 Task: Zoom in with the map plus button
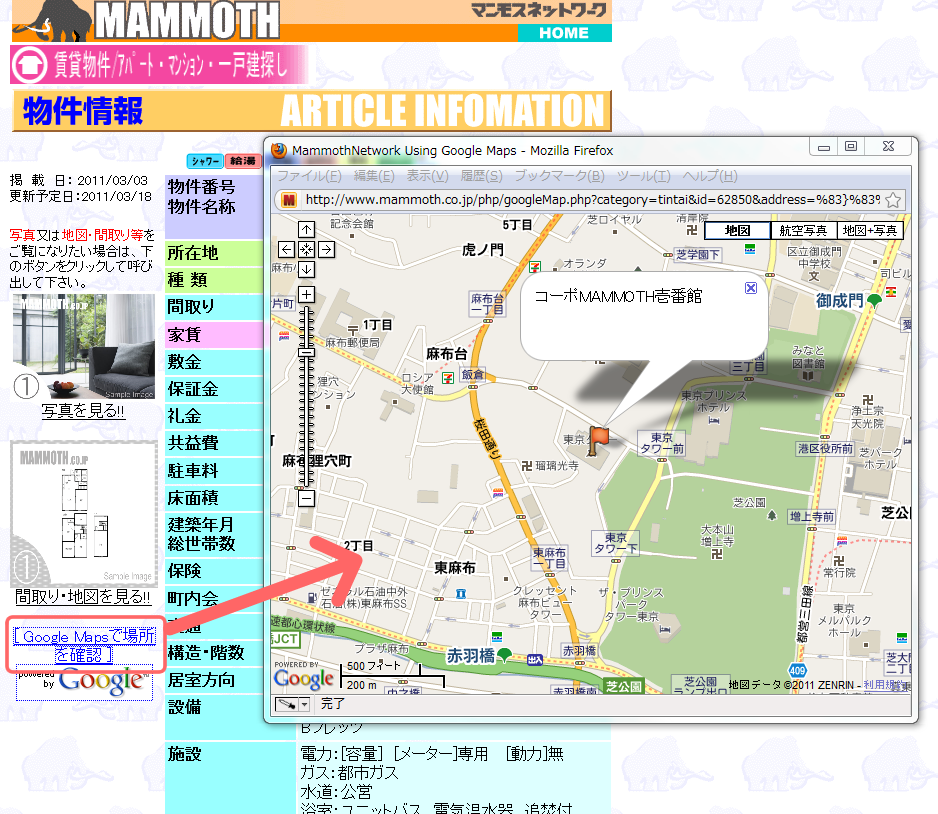pyautogui.click(x=306, y=294)
